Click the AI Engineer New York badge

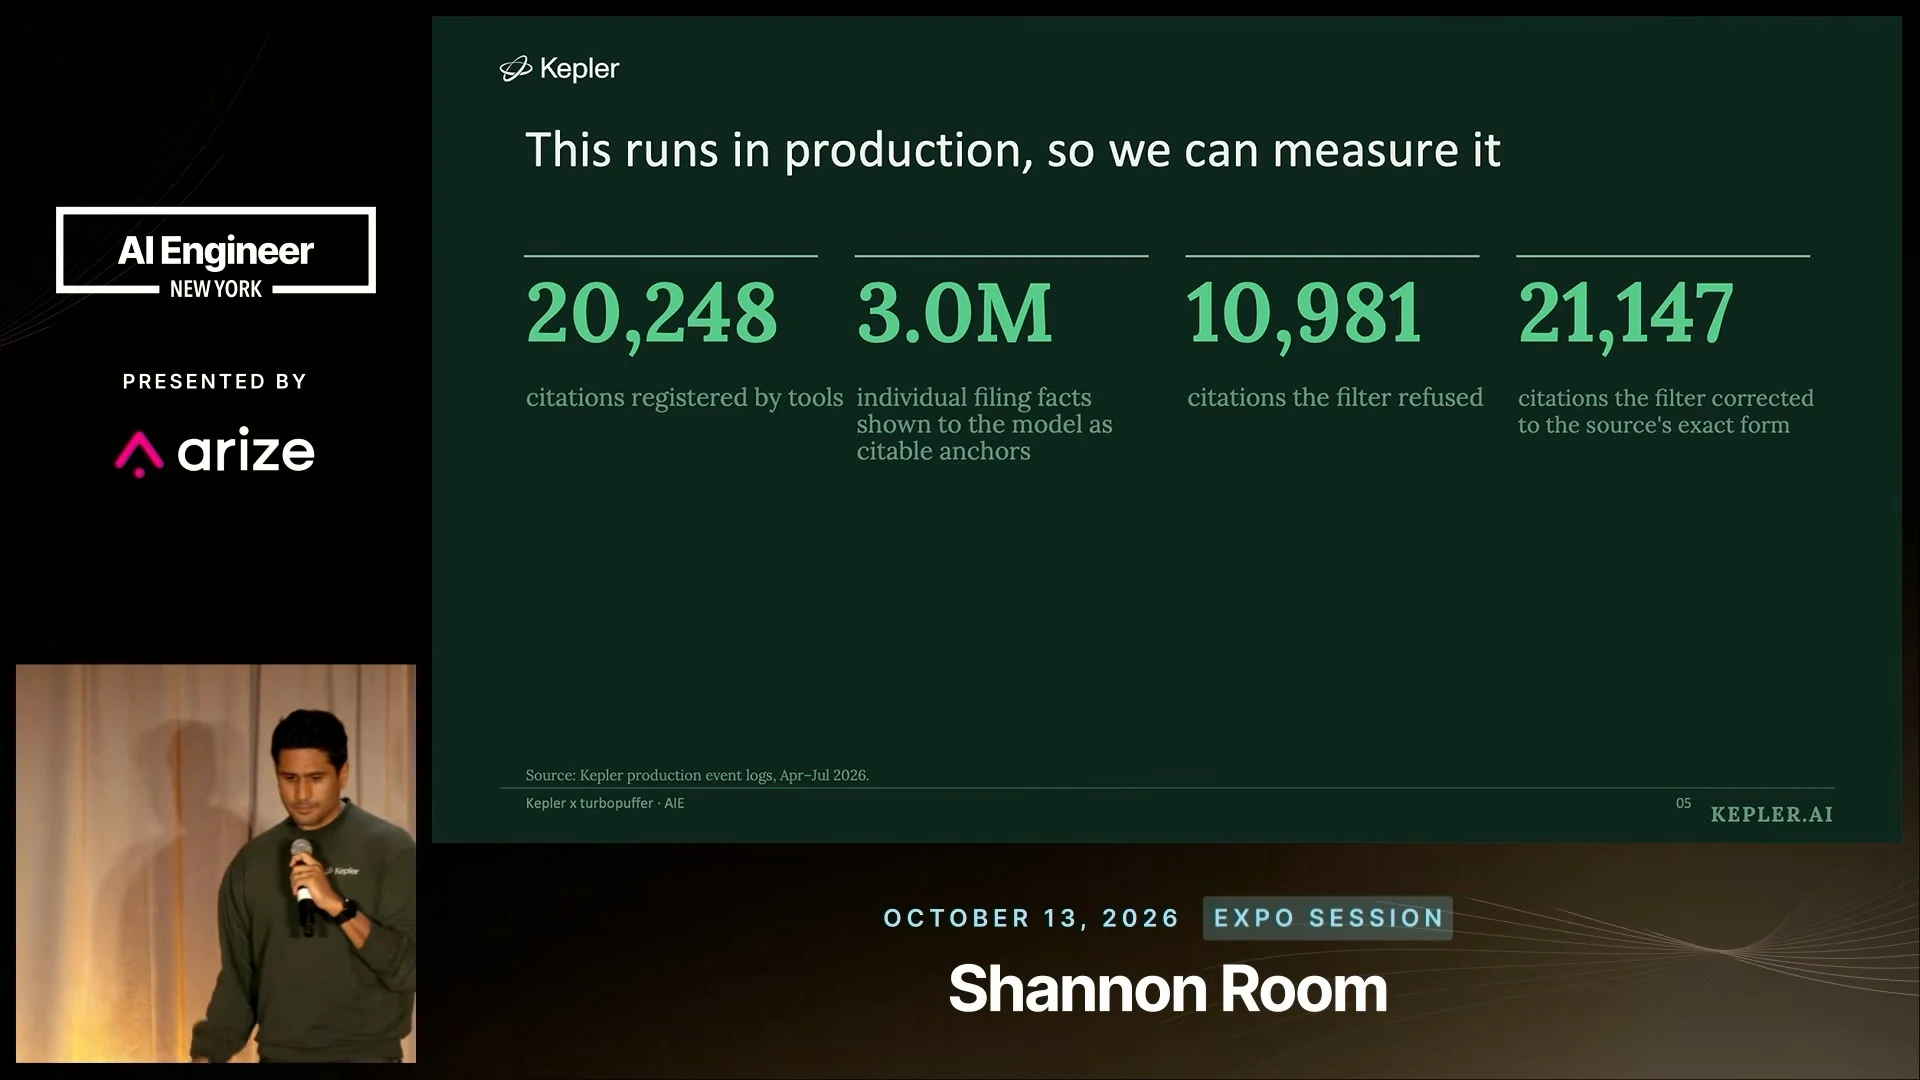click(216, 252)
